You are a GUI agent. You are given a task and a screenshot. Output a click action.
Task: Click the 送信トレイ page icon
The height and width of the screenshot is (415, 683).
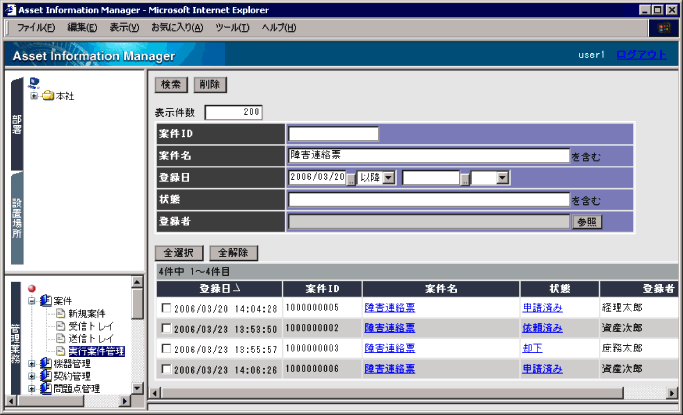click(x=61, y=338)
